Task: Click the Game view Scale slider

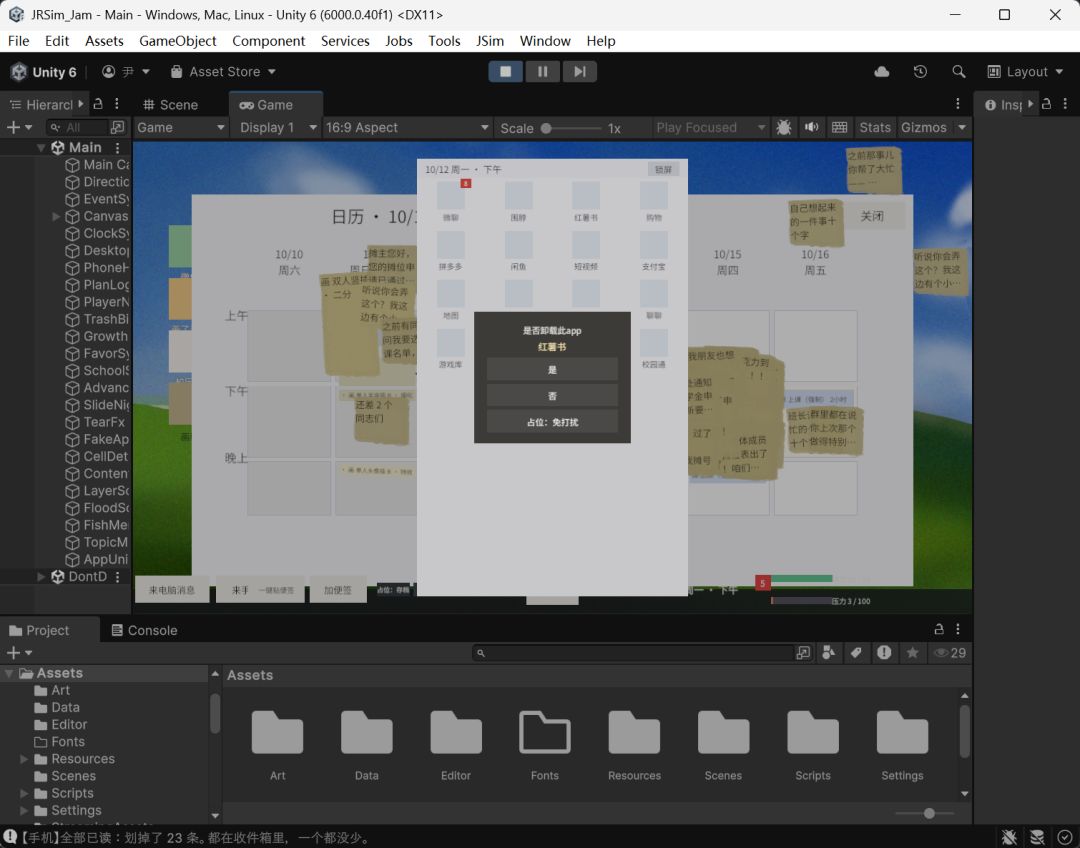Action: (572, 128)
